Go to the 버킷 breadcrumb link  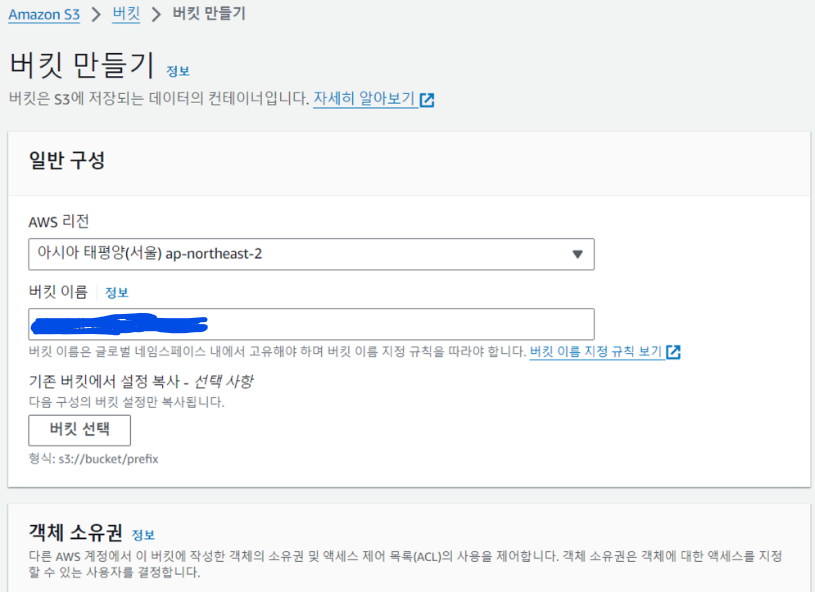click(126, 14)
